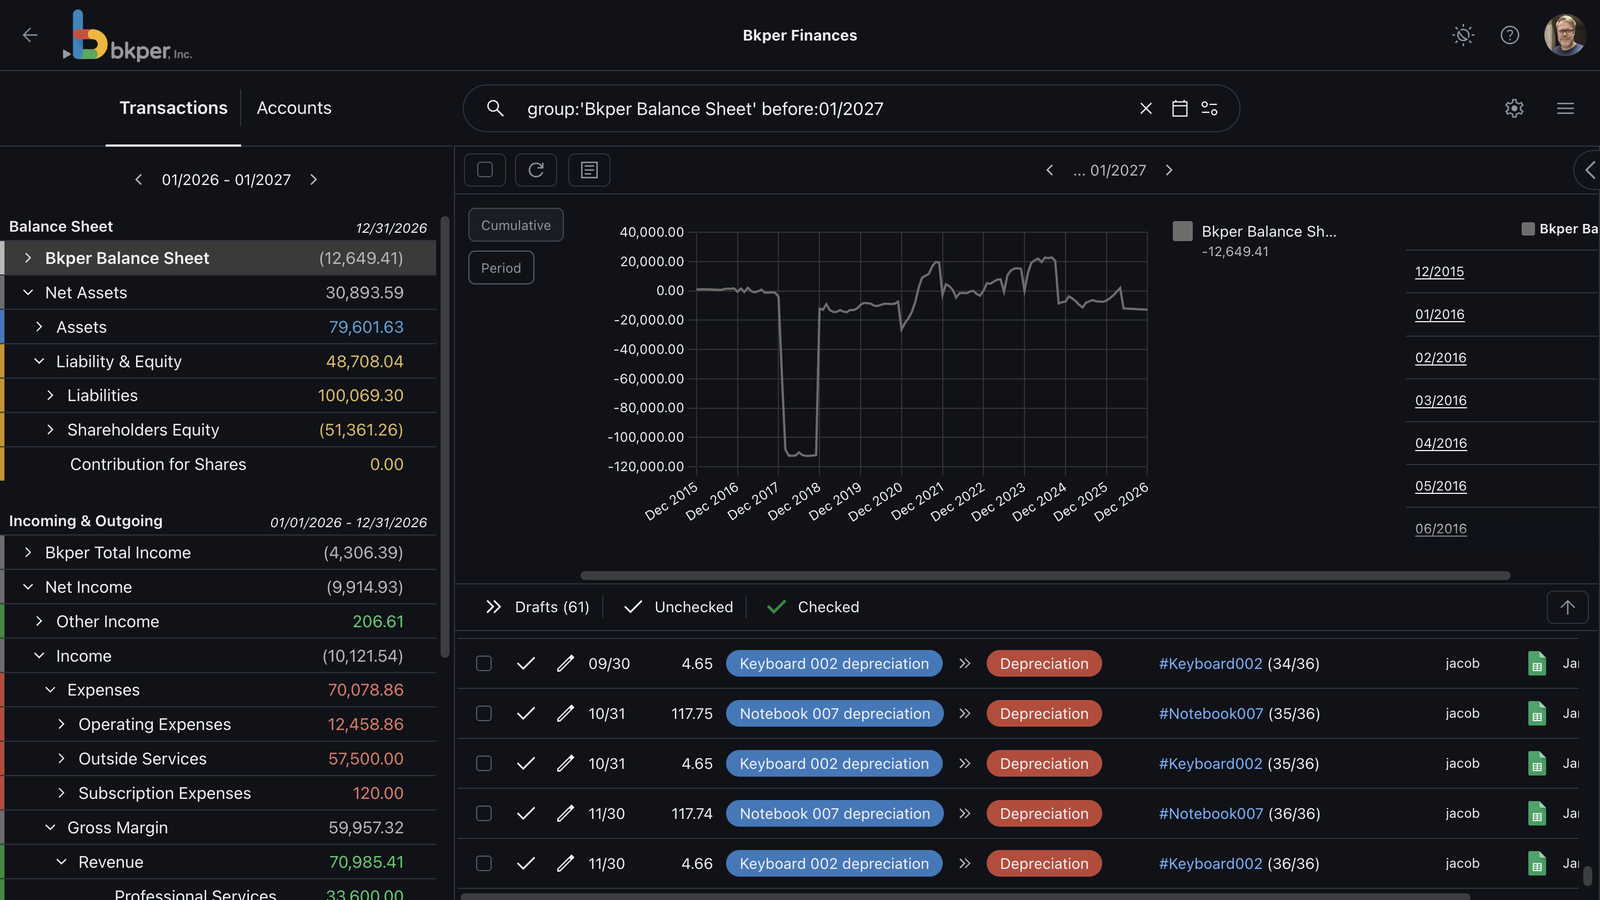Expand the Shareholders Equity group
Viewport: 1600px width, 900px height.
[x=50, y=430]
